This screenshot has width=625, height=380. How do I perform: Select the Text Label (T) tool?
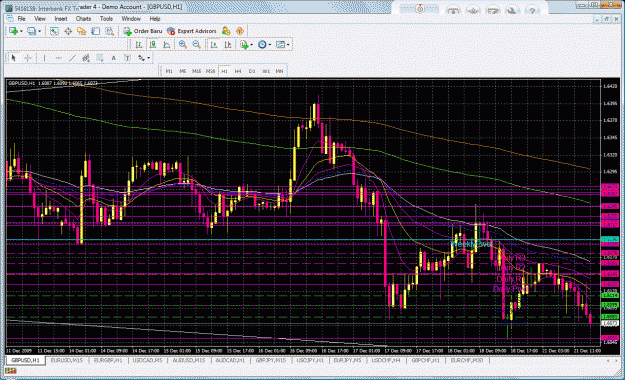(127, 58)
